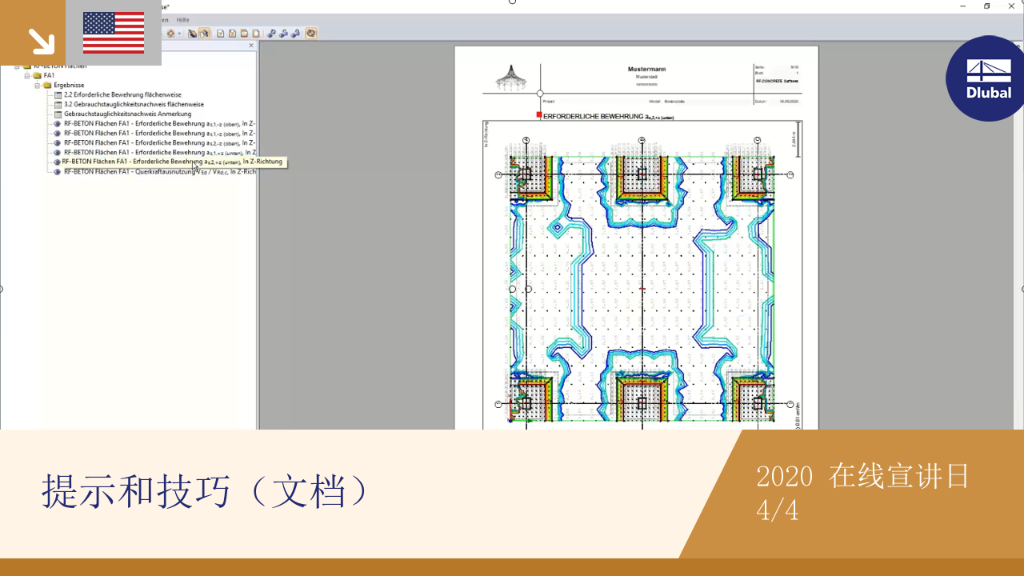The height and width of the screenshot is (576, 1024).
Task: Click the dark hand-shaped icon before the highlighted button
Action: point(193,33)
